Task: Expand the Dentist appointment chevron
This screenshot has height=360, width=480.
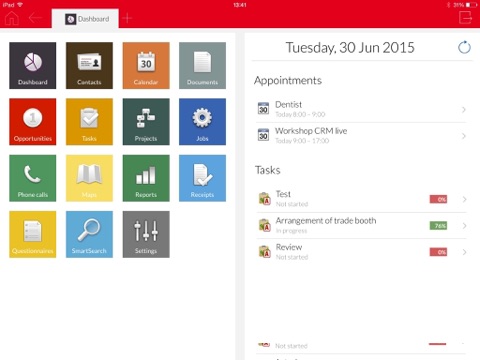Action: coord(464,109)
